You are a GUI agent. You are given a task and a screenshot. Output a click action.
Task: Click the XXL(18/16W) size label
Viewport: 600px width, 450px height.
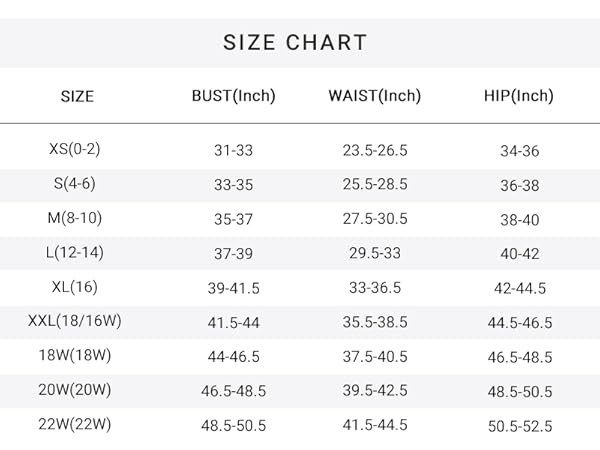click(x=75, y=321)
